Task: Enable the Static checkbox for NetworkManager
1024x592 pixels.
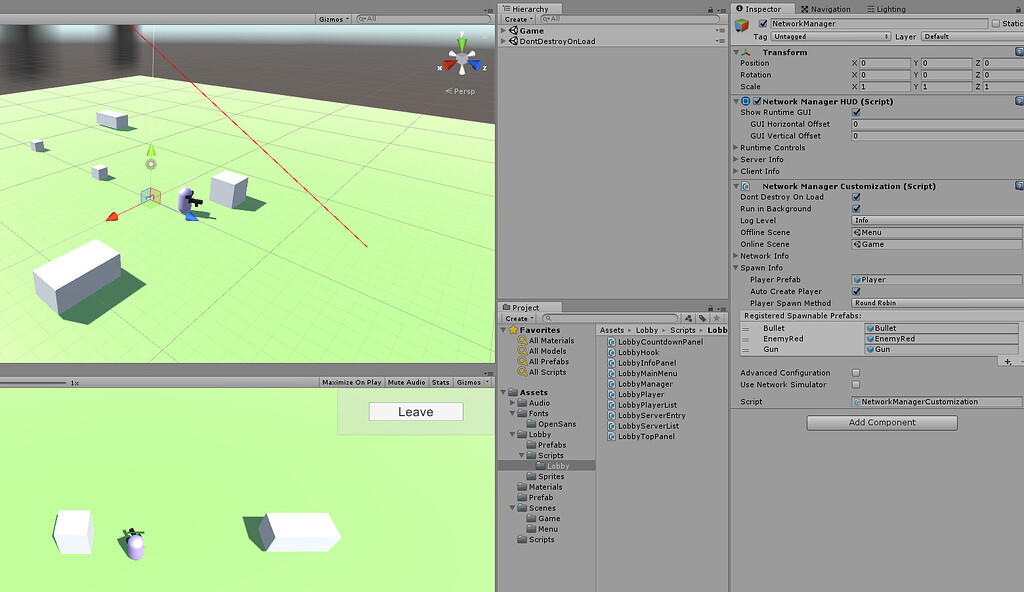Action: coord(996,22)
